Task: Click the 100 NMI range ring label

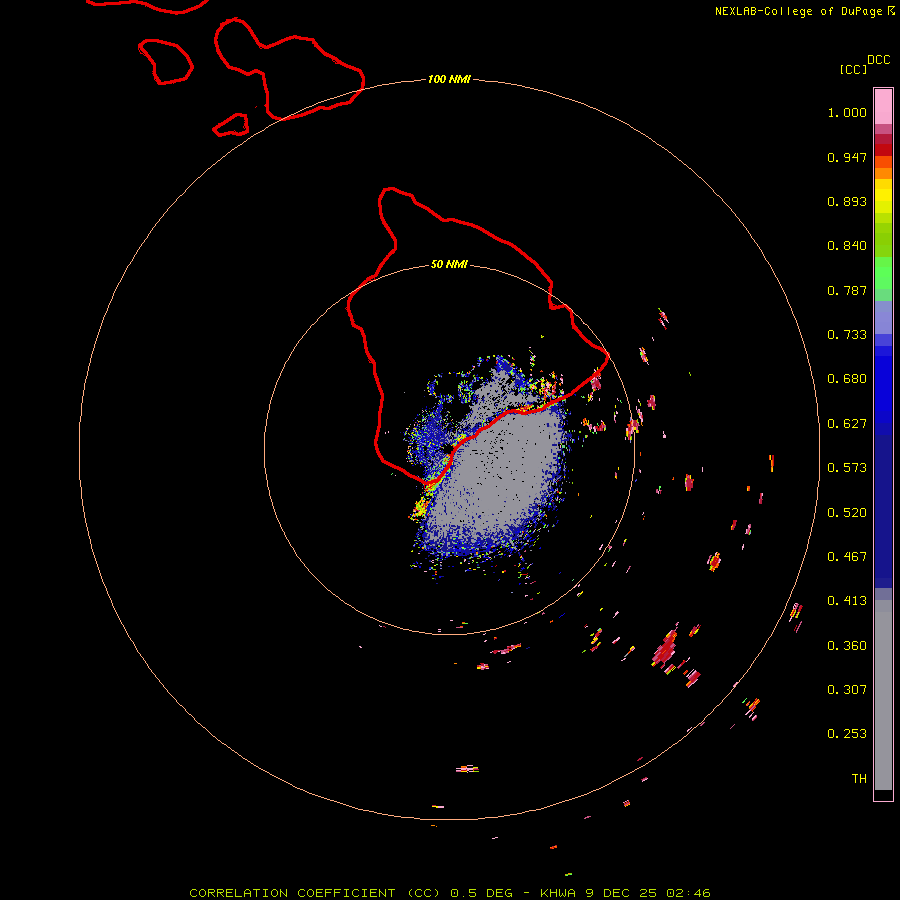Action: pos(449,79)
